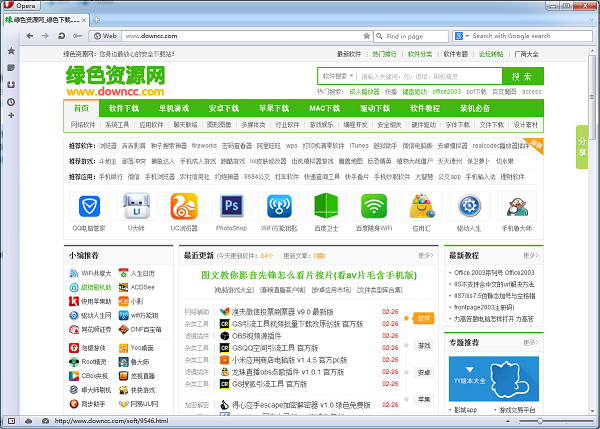The width and height of the screenshot is (600, 429).
Task: Open a new tab with the plus button
Action: pyautogui.click(x=96, y=20)
